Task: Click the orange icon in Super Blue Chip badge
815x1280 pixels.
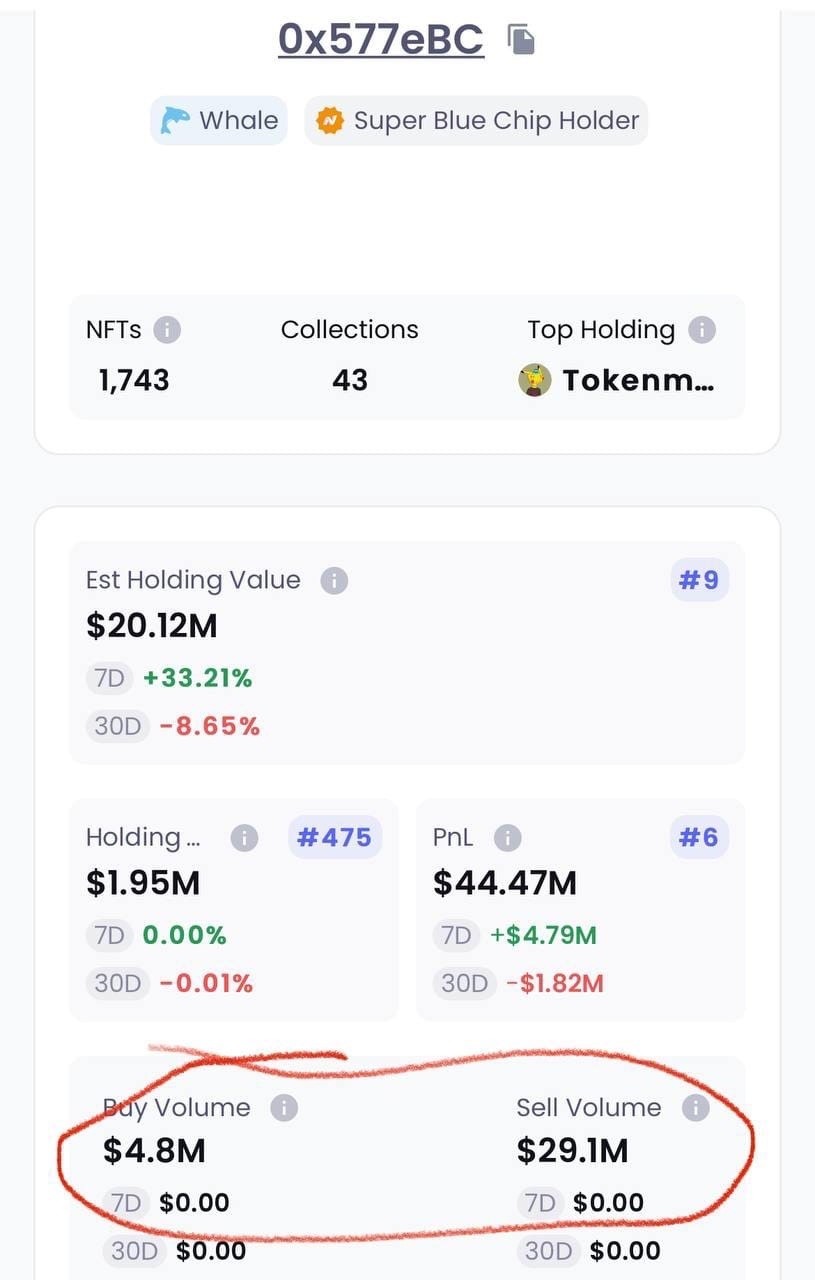Action: click(328, 121)
